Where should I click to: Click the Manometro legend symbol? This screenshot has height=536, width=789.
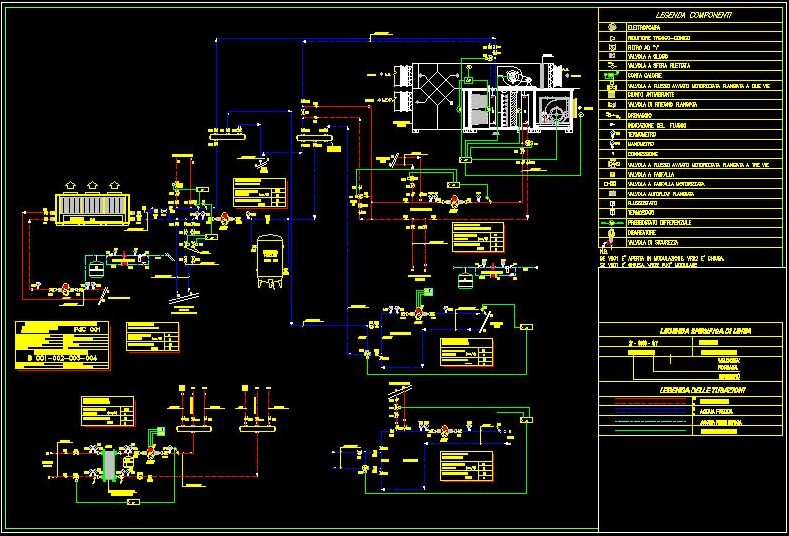point(611,144)
